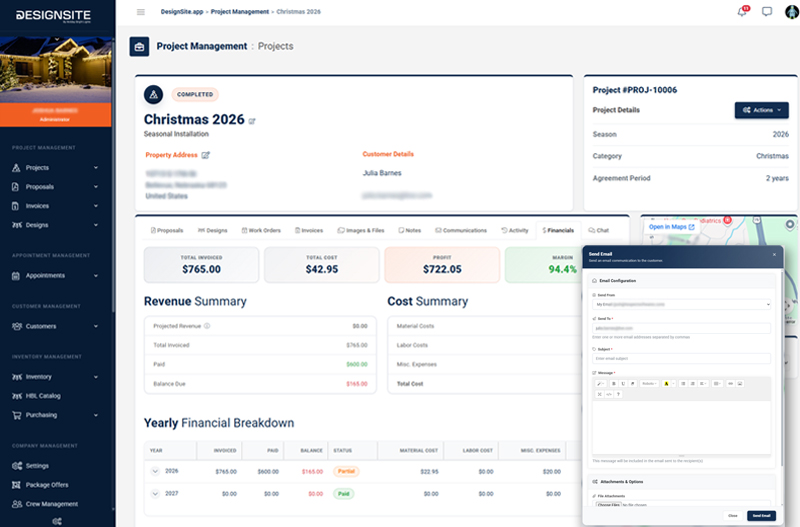The height and width of the screenshot is (527, 800).
Task: Click the tree icon next to the Completed badge
Action: pos(154,94)
